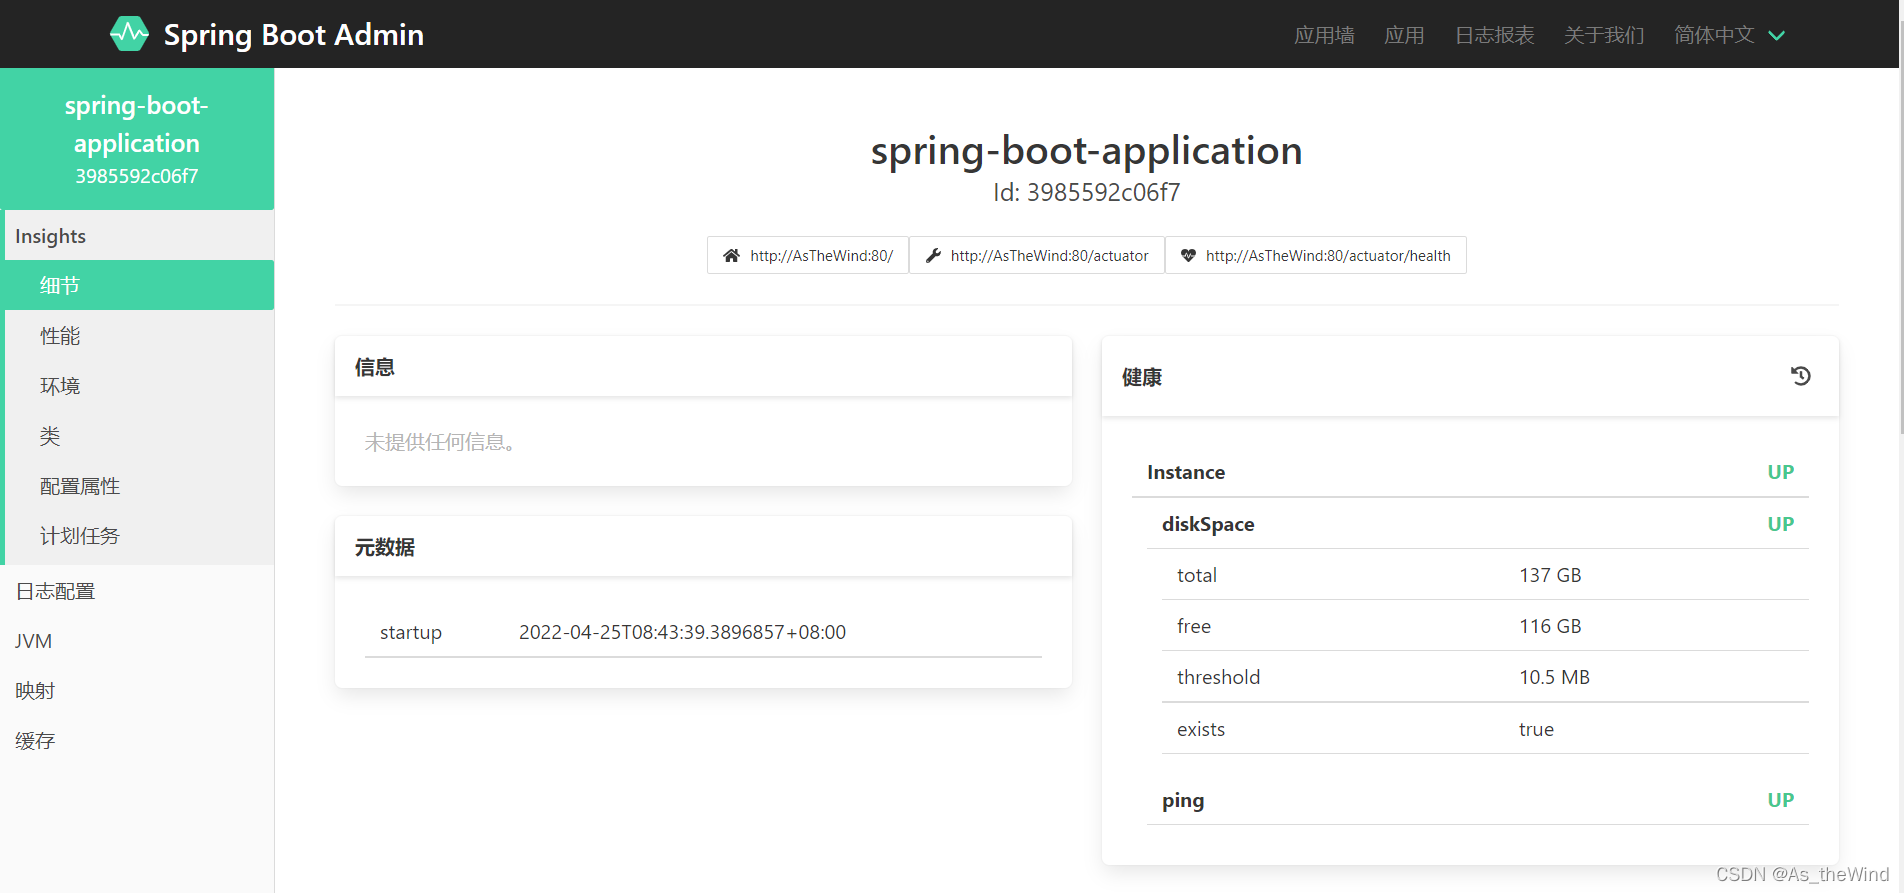Open 日志配置 in the sidebar
Viewport: 1904px width, 893px height.
137,591
